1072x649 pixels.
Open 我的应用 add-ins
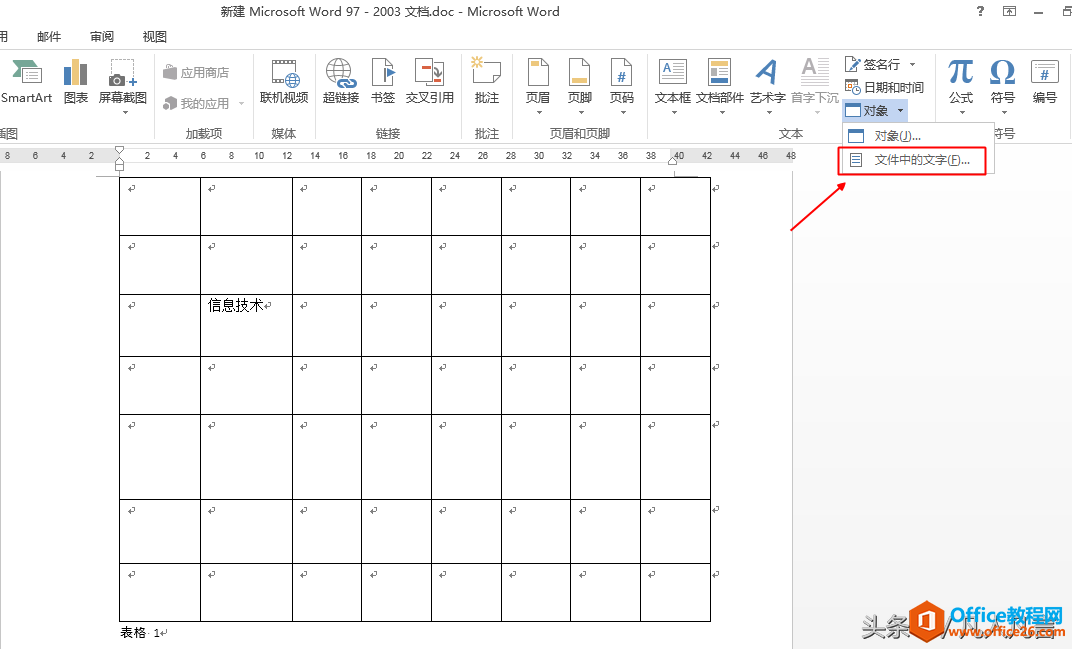pyautogui.click(x=196, y=103)
